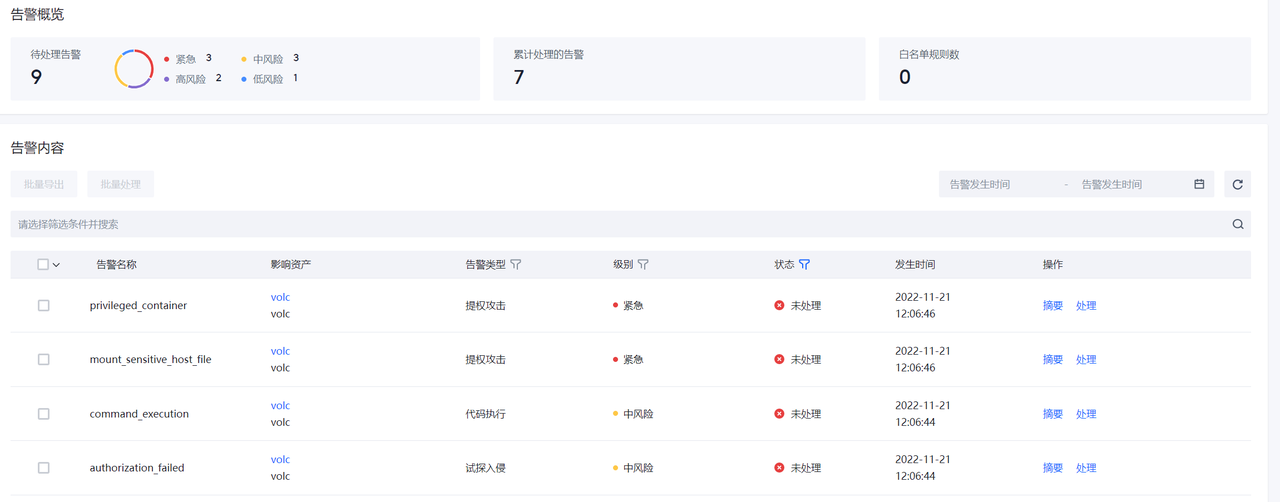Screen dimensions: 1280x502
Task: Click the search magnifier icon
Action: (1238, 224)
